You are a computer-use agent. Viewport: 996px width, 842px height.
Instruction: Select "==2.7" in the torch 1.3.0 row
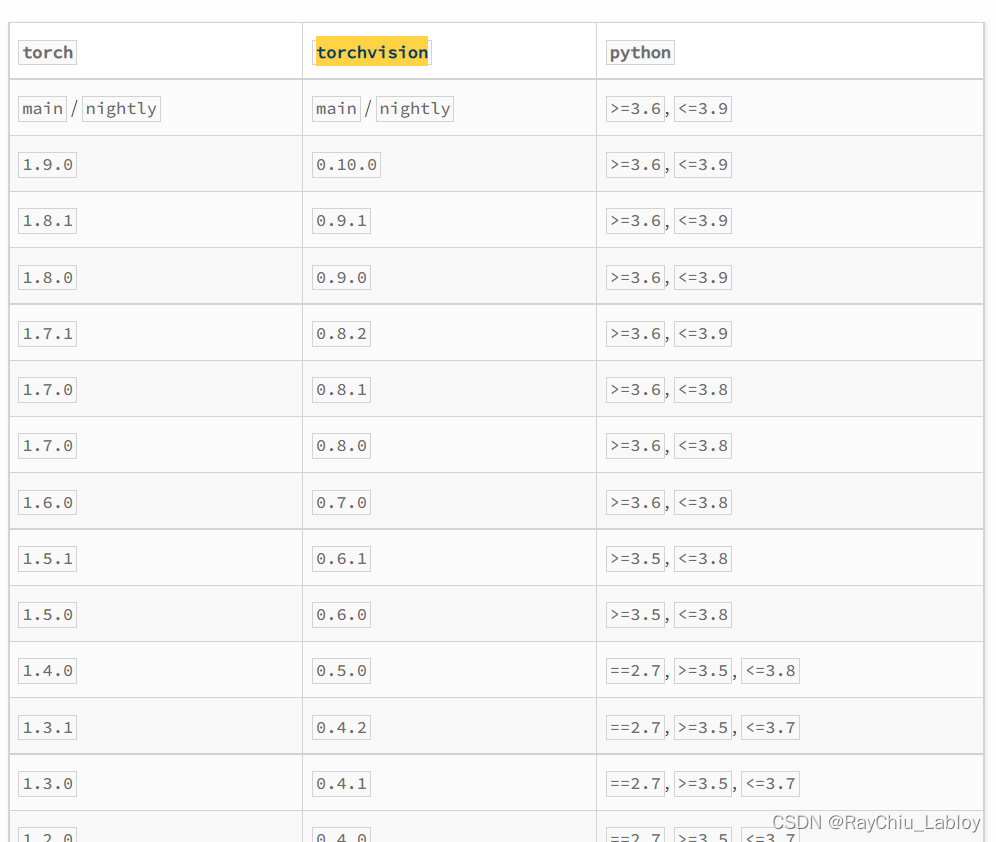pos(635,784)
